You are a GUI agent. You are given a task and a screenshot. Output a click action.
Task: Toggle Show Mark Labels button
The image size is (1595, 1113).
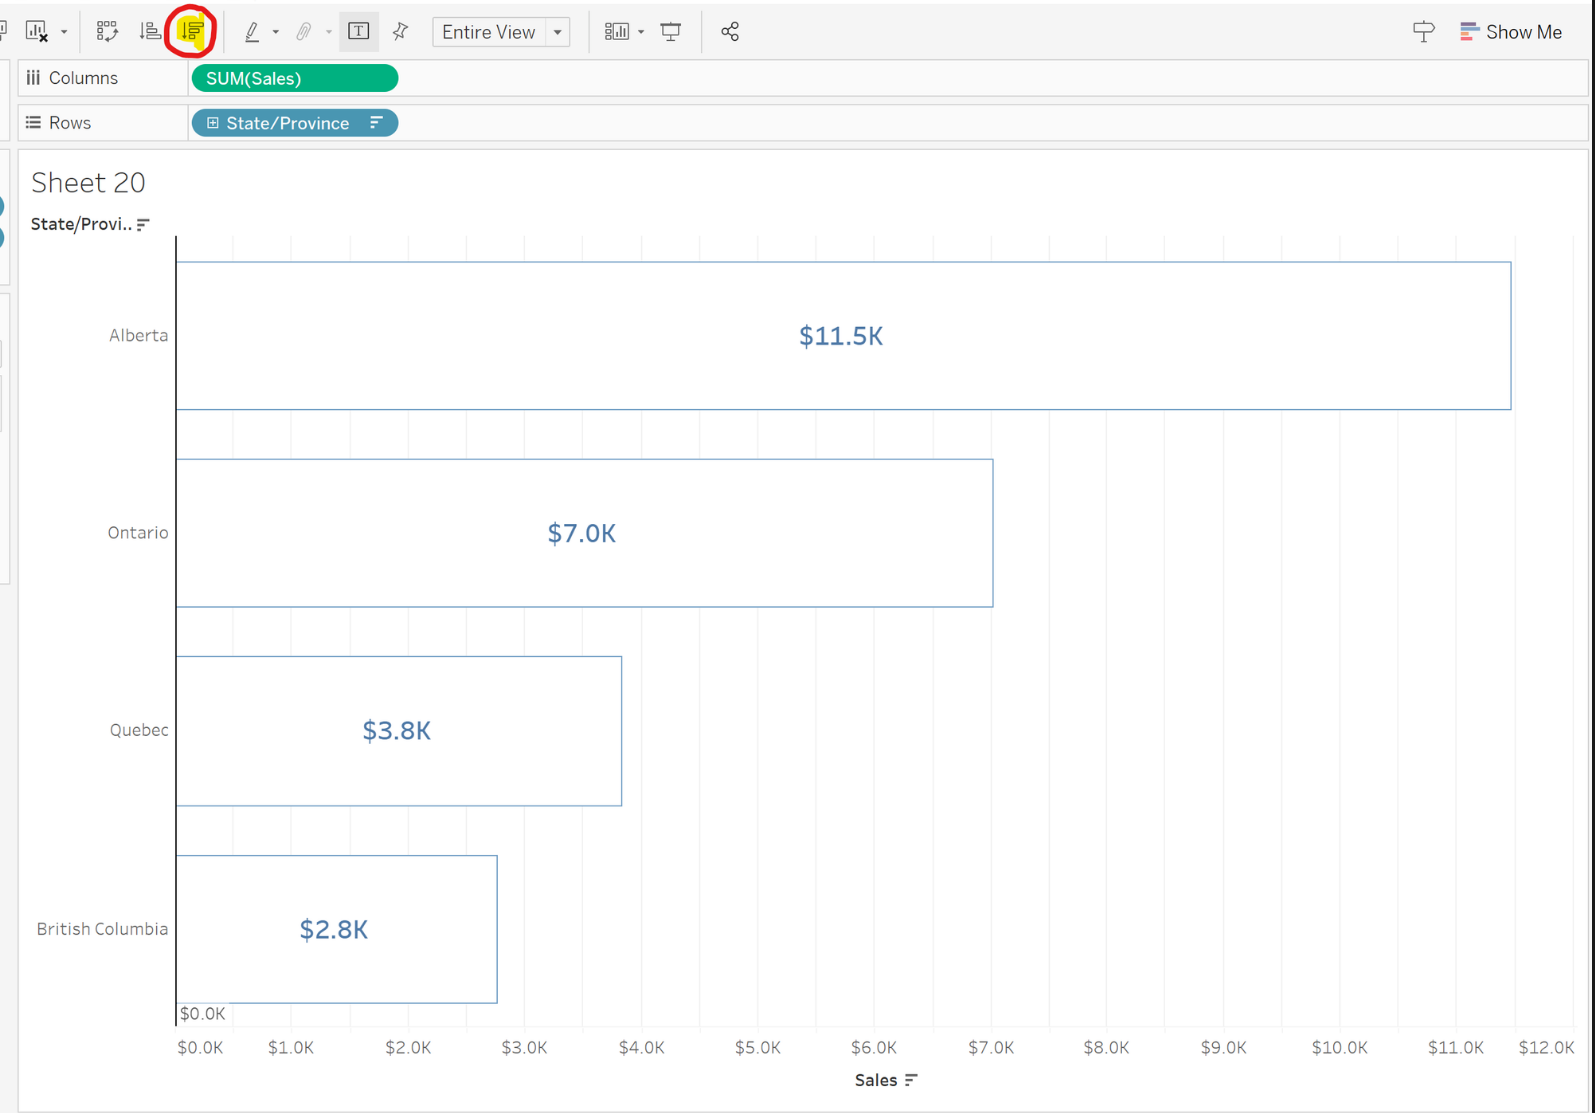tap(358, 32)
